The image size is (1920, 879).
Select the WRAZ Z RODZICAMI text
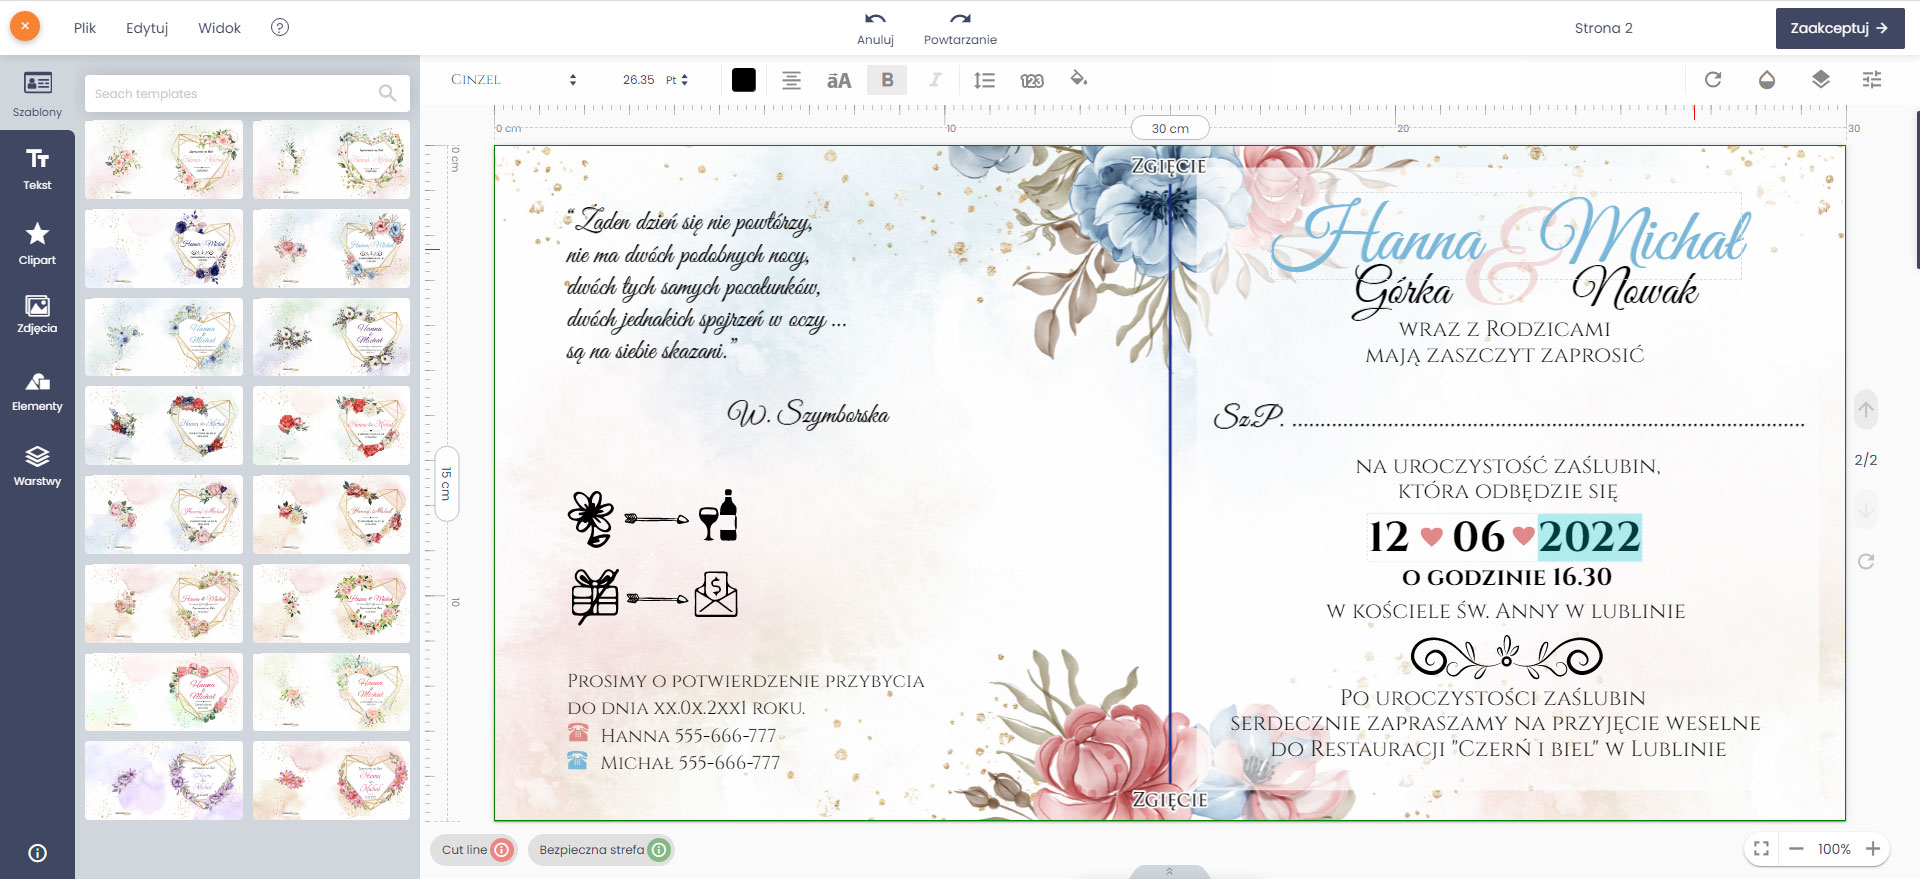(x=1504, y=329)
